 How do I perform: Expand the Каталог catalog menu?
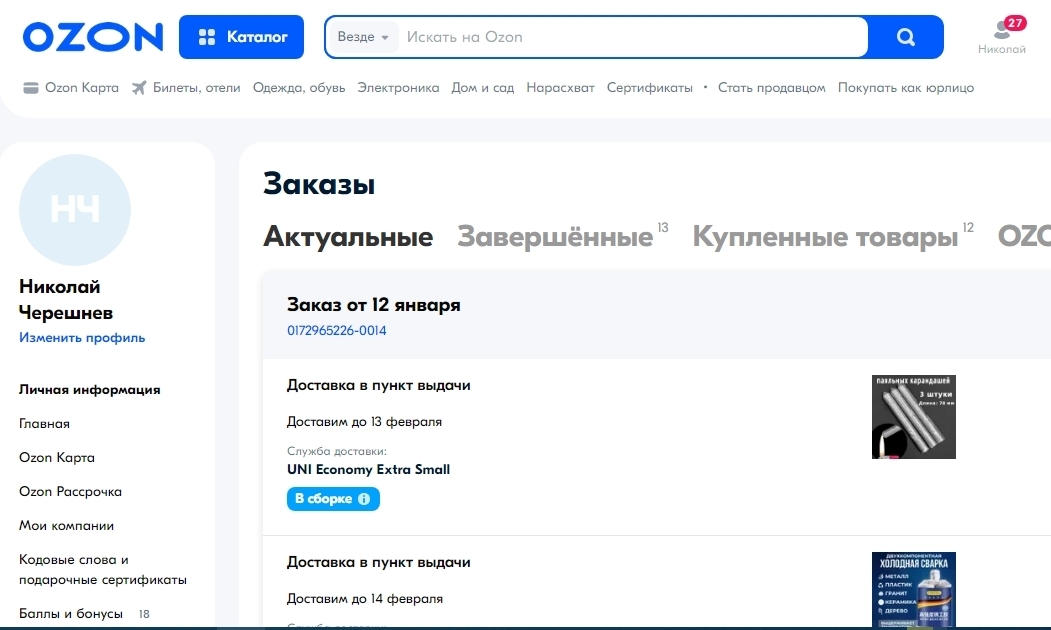241,36
